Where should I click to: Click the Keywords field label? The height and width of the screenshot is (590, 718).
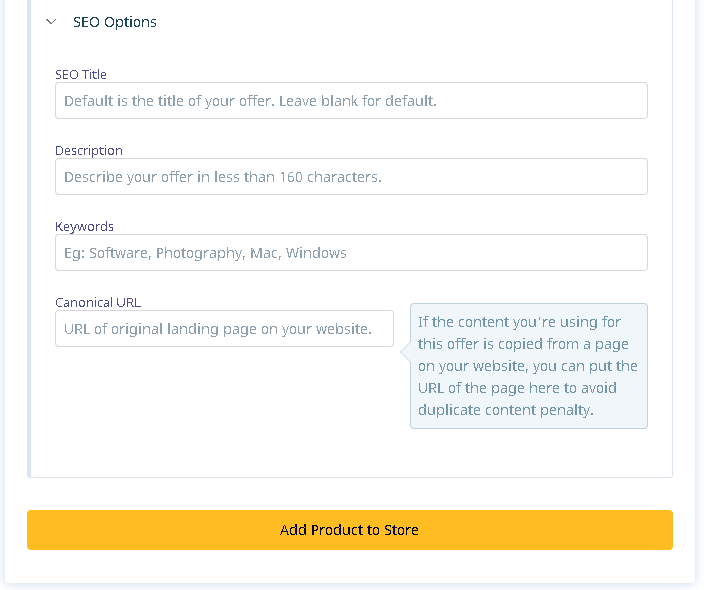pos(84,226)
